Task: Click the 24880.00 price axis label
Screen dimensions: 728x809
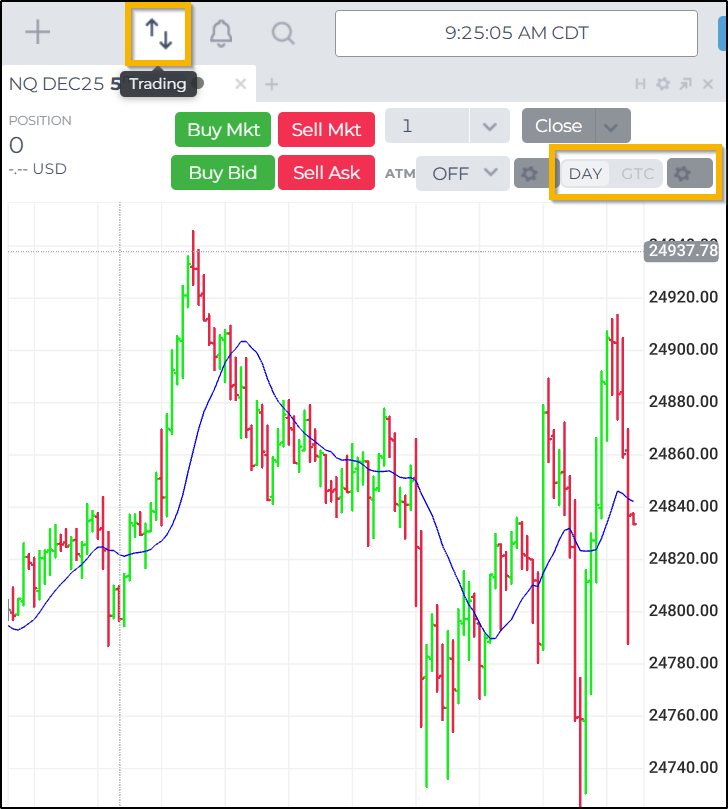Action: (x=683, y=401)
